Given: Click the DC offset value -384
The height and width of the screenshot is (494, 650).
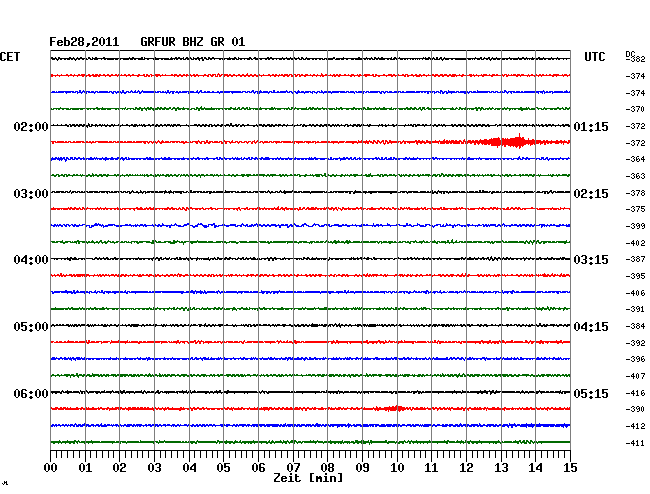Looking at the screenshot, I should click(x=635, y=326).
